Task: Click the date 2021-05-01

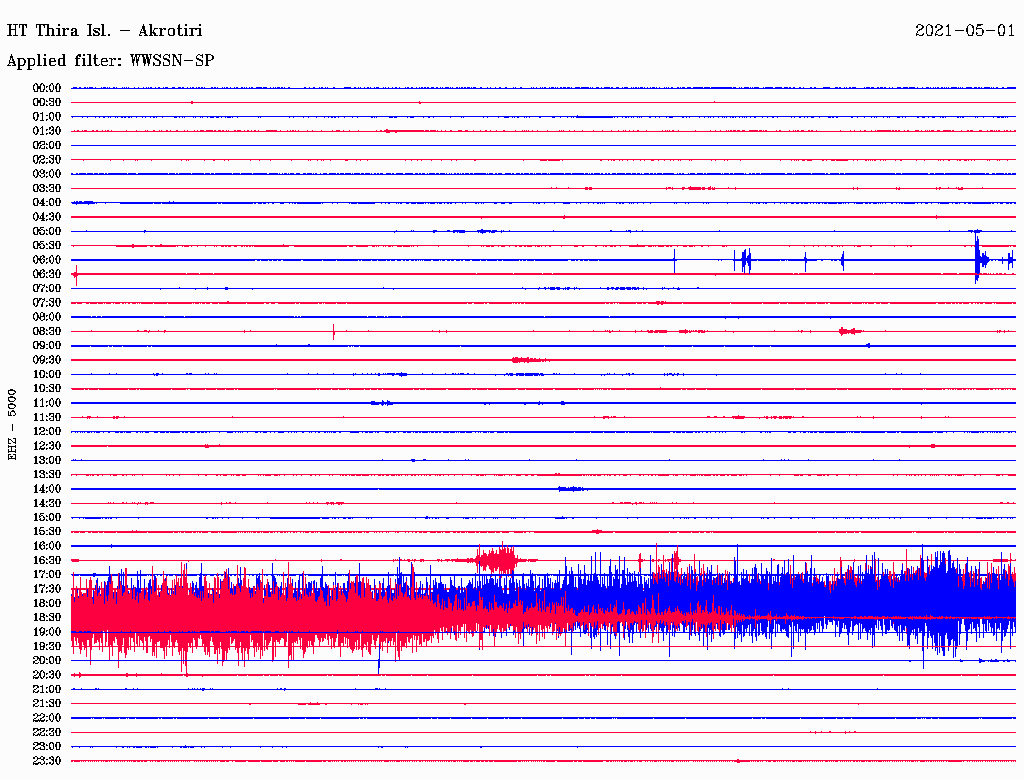Action: pyautogui.click(x=965, y=31)
